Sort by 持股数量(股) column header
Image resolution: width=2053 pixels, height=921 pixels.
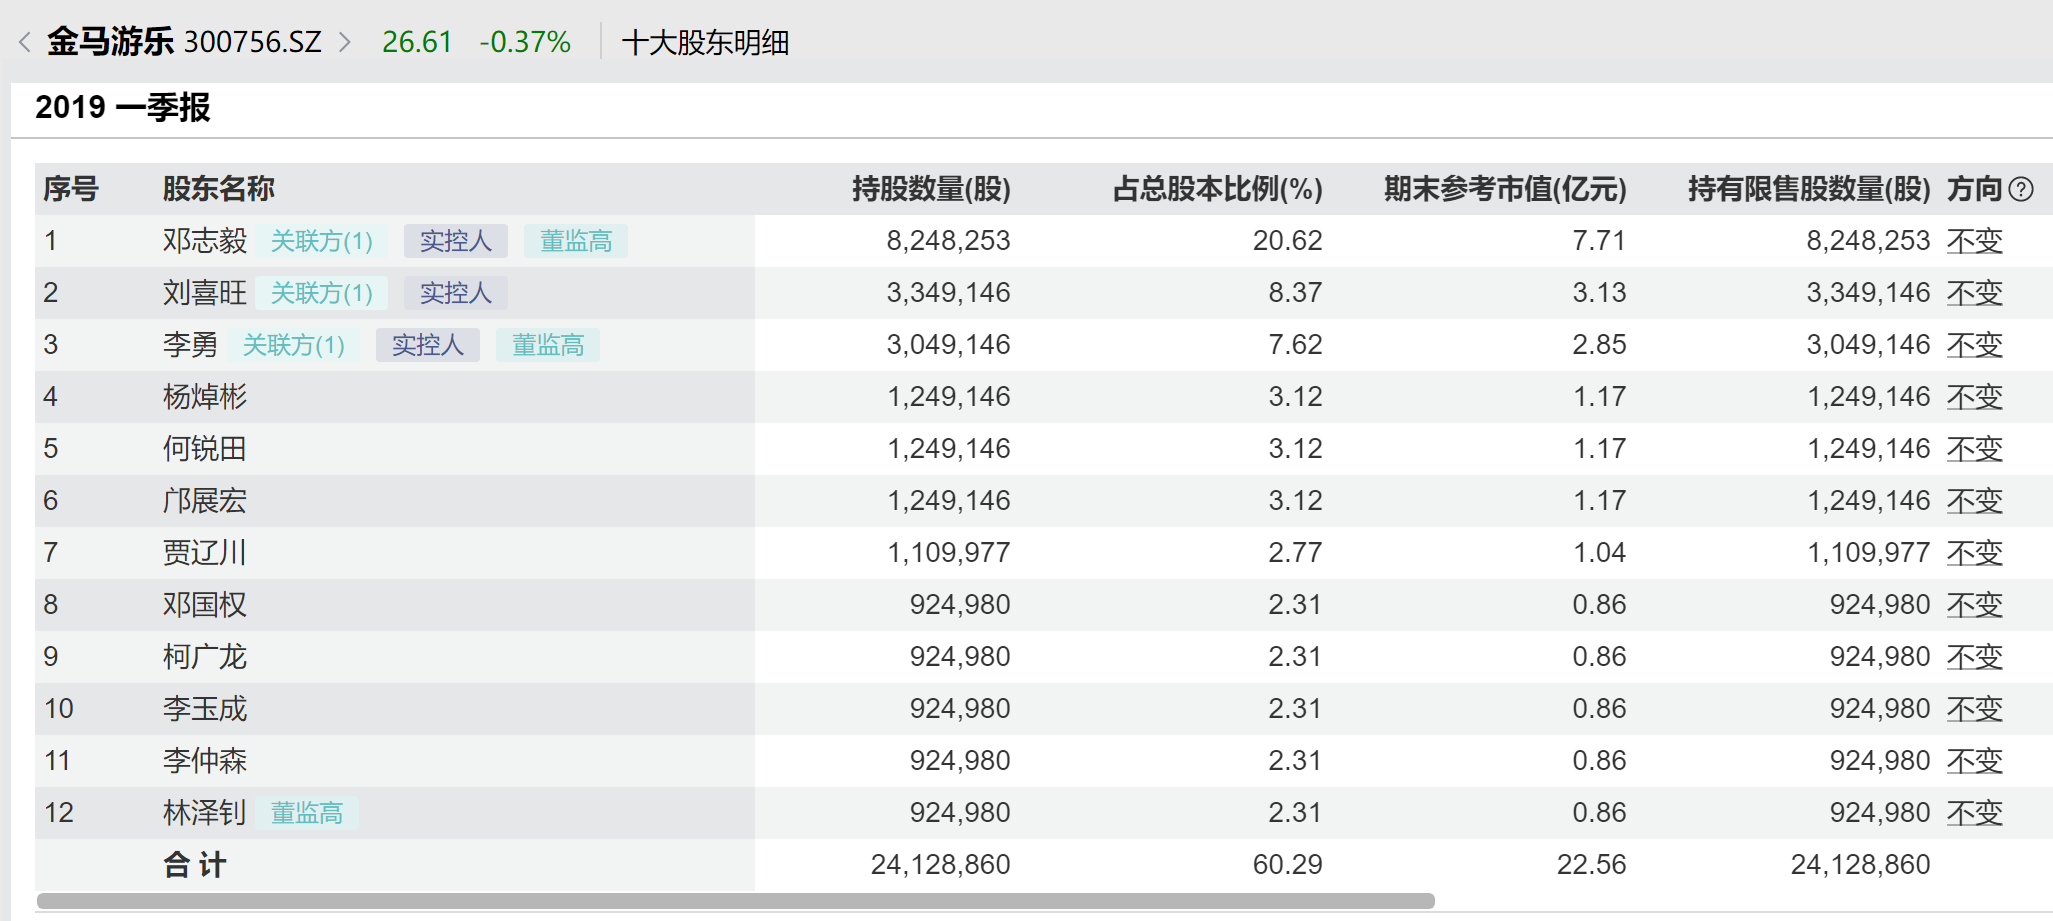click(930, 189)
